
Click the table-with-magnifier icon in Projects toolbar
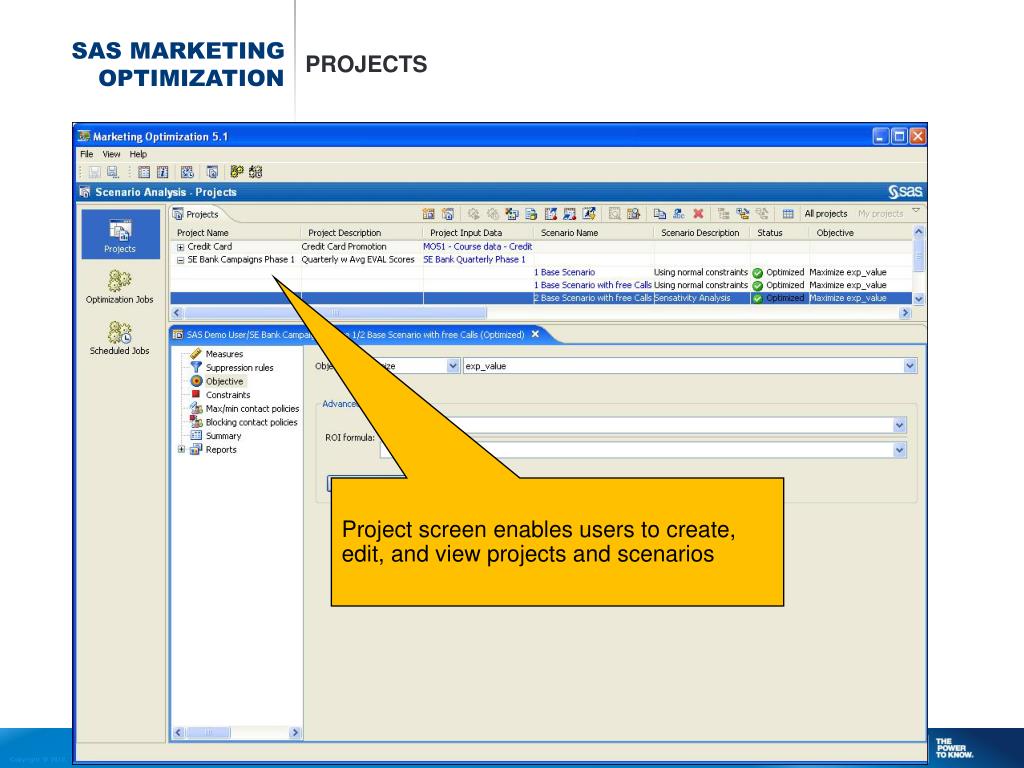(x=633, y=214)
